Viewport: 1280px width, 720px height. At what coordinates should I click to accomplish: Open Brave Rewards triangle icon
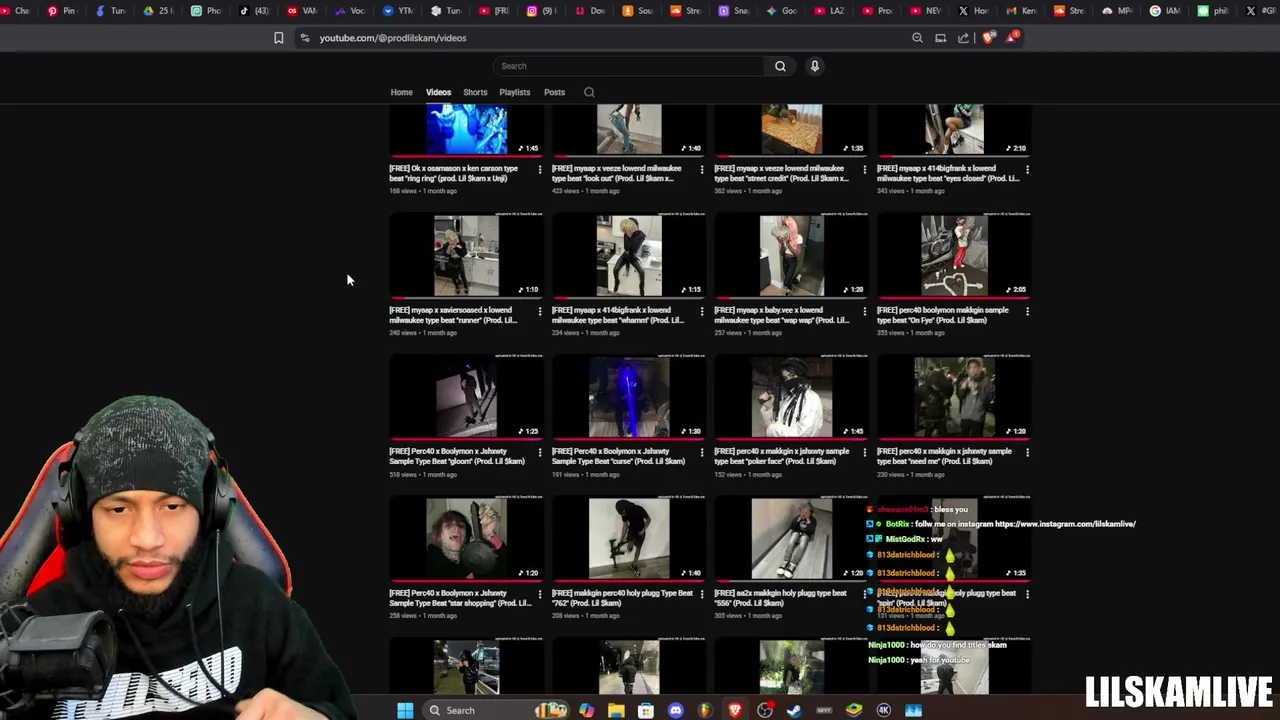pyautogui.click(x=1011, y=38)
